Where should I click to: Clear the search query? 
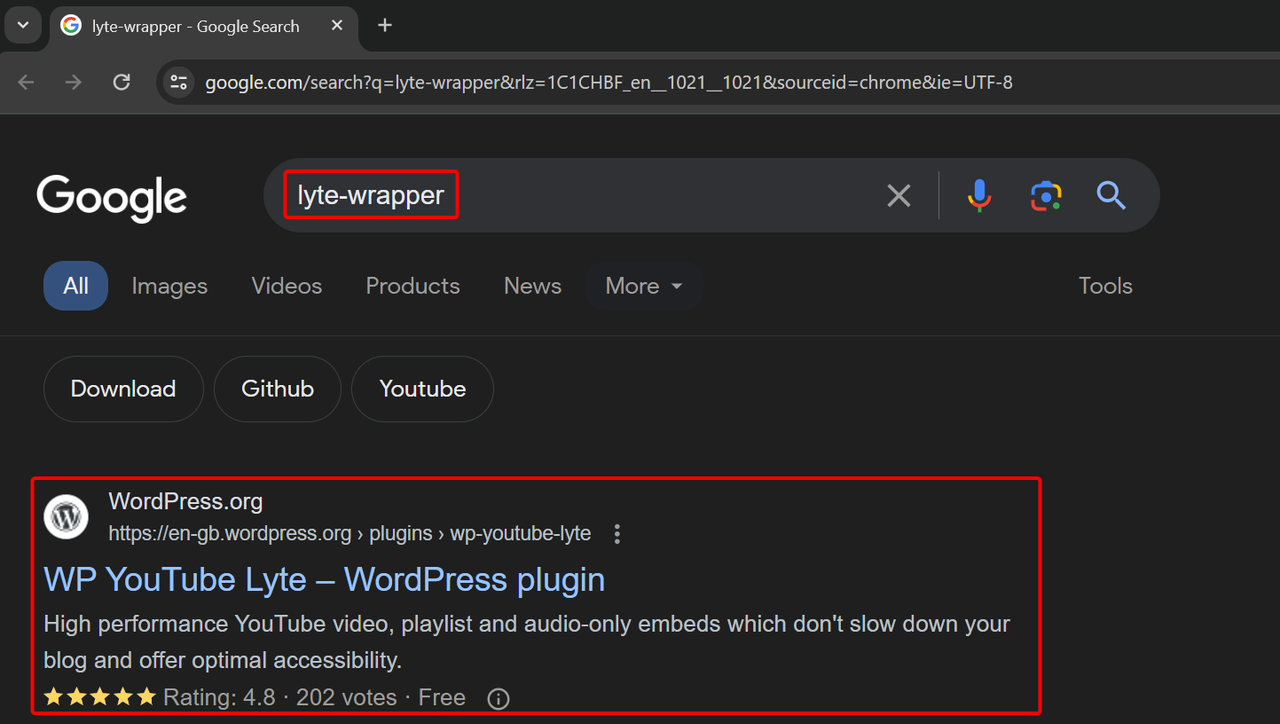(x=899, y=196)
